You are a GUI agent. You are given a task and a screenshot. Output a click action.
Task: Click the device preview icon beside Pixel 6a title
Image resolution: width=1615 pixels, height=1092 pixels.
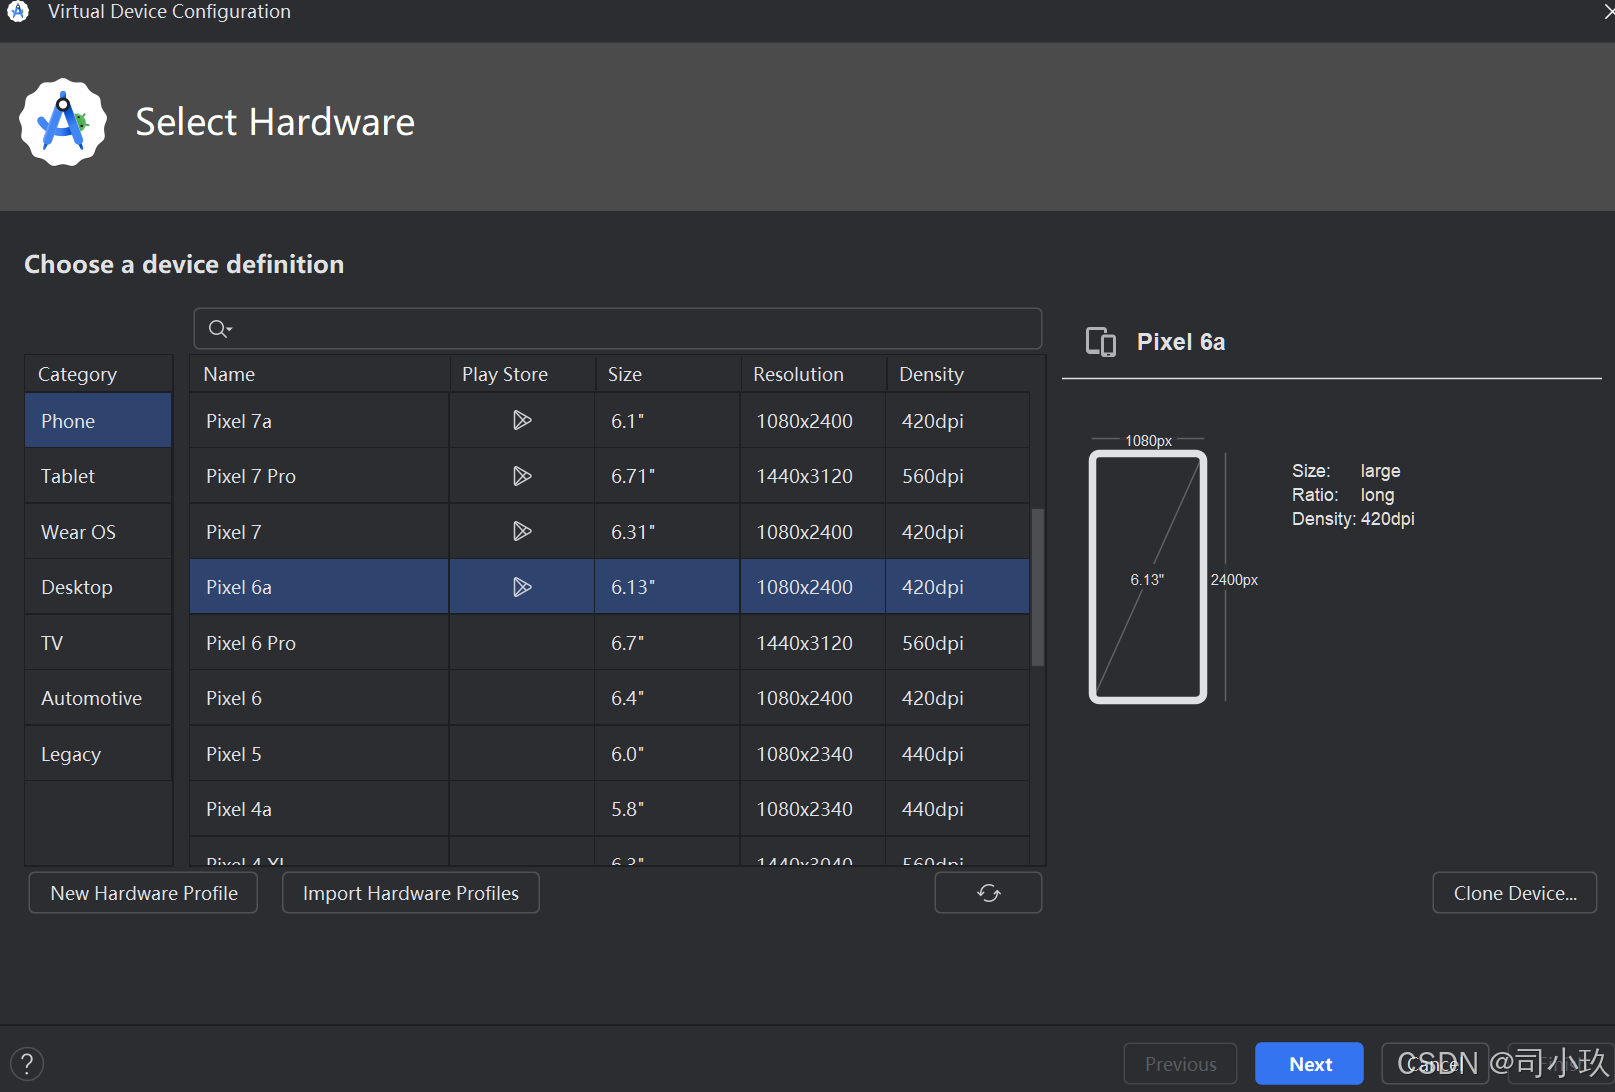[1100, 341]
